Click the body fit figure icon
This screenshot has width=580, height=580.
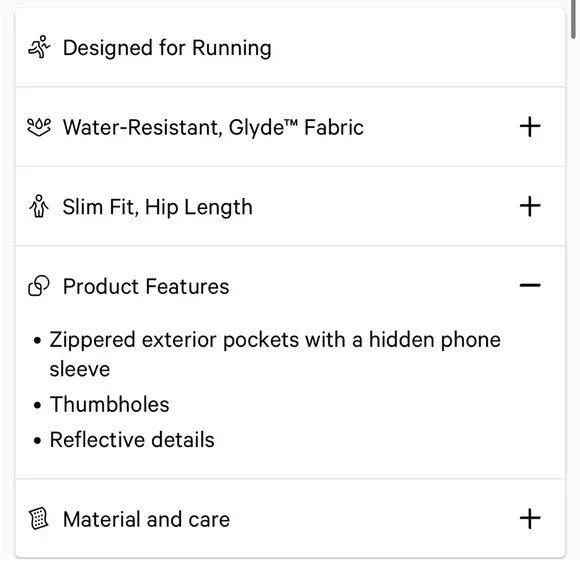pyautogui.click(x=39, y=206)
